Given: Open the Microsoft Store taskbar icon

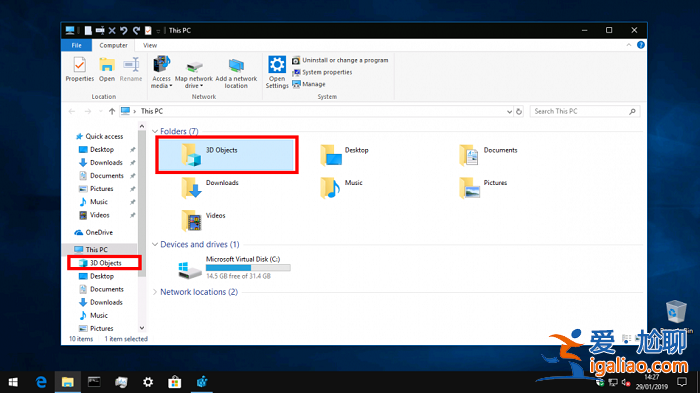Looking at the screenshot, I should 175,382.
